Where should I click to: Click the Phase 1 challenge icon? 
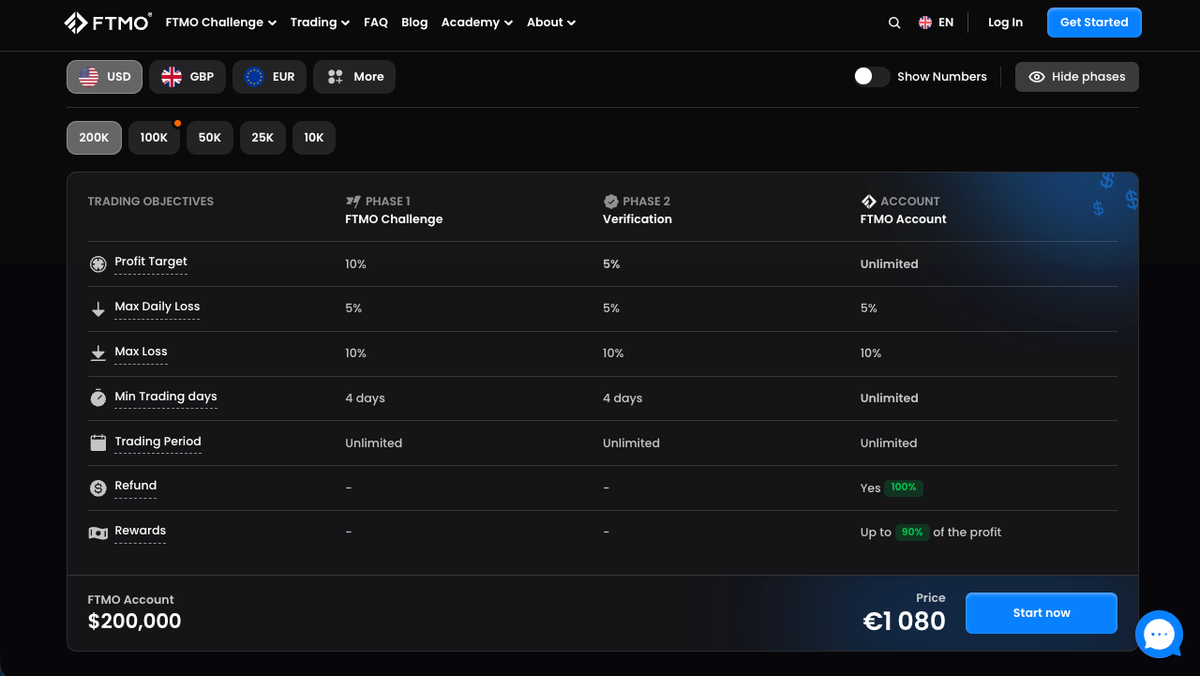point(353,201)
